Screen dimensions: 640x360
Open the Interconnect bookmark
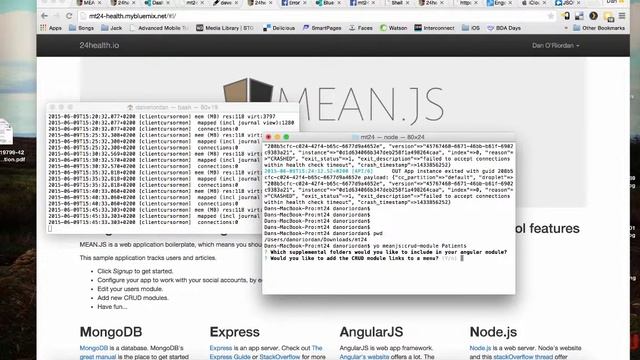[x=434, y=28]
